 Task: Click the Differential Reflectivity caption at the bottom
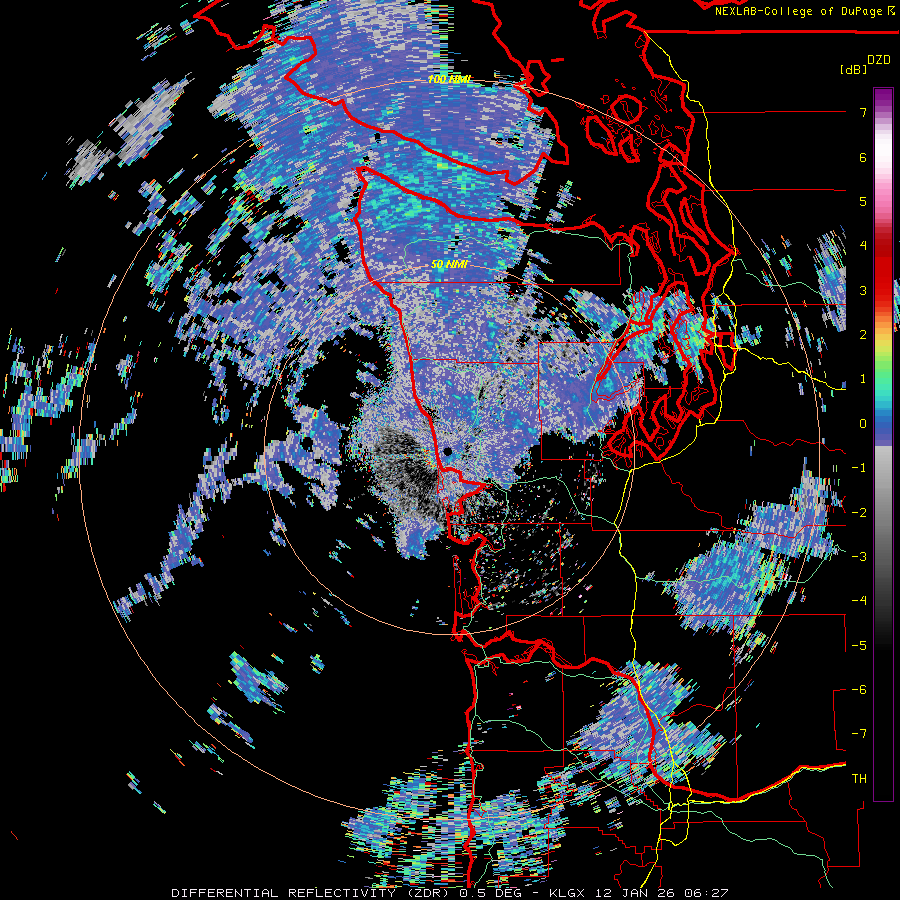tap(449, 893)
